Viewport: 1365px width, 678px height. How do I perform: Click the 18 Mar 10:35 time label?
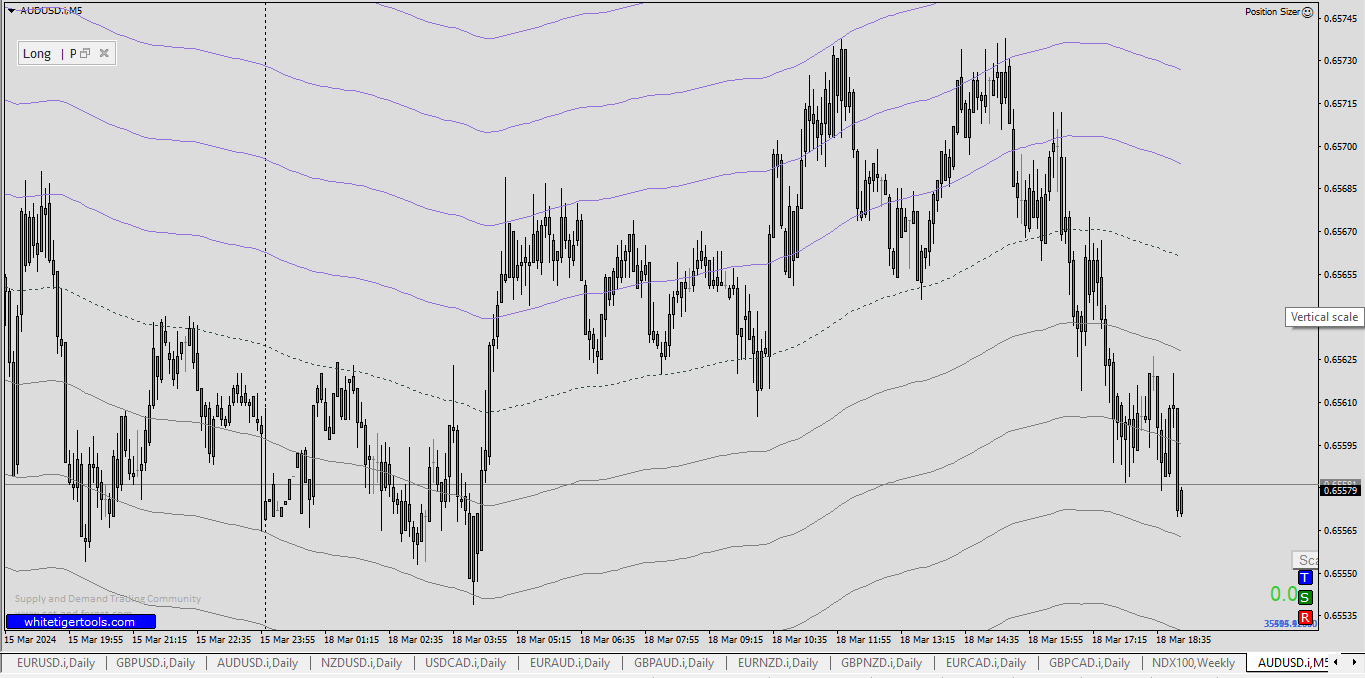801,639
